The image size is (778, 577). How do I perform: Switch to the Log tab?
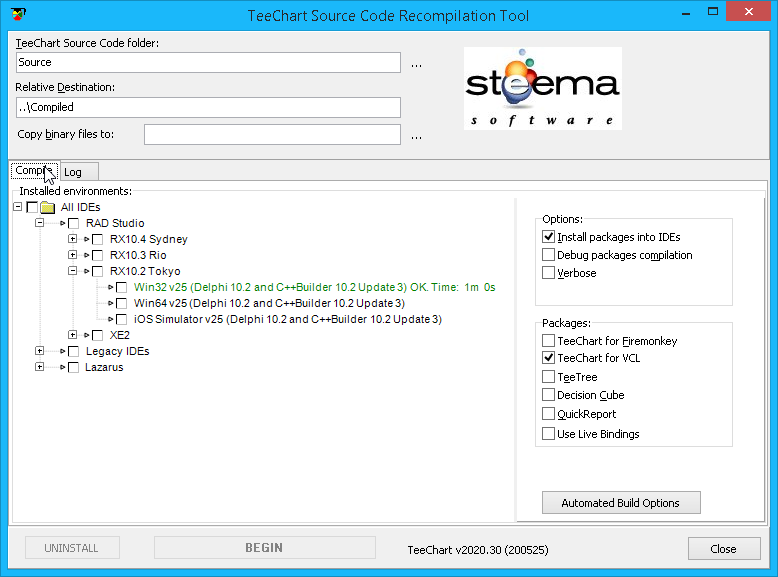click(x=79, y=172)
